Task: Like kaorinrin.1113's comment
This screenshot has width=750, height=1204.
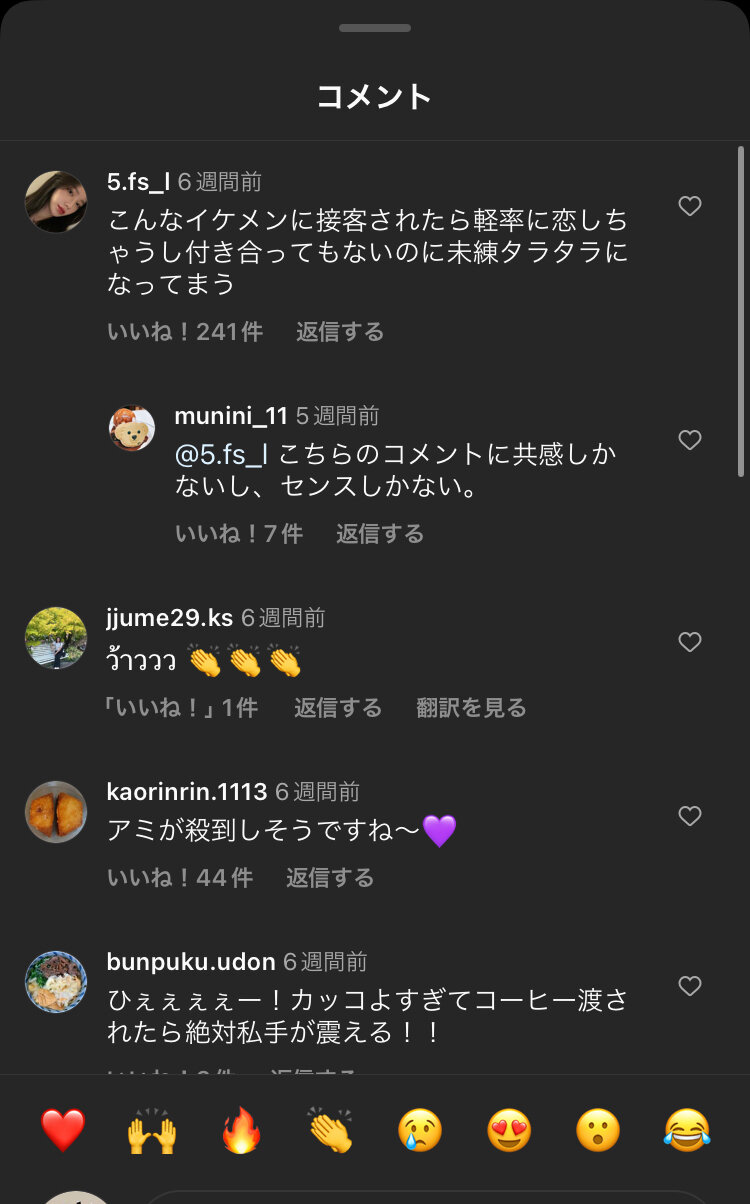Action: coord(690,816)
